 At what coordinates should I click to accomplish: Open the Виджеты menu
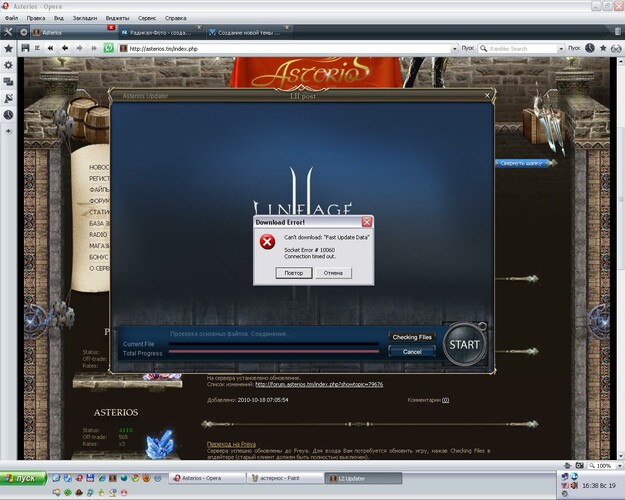[117, 18]
